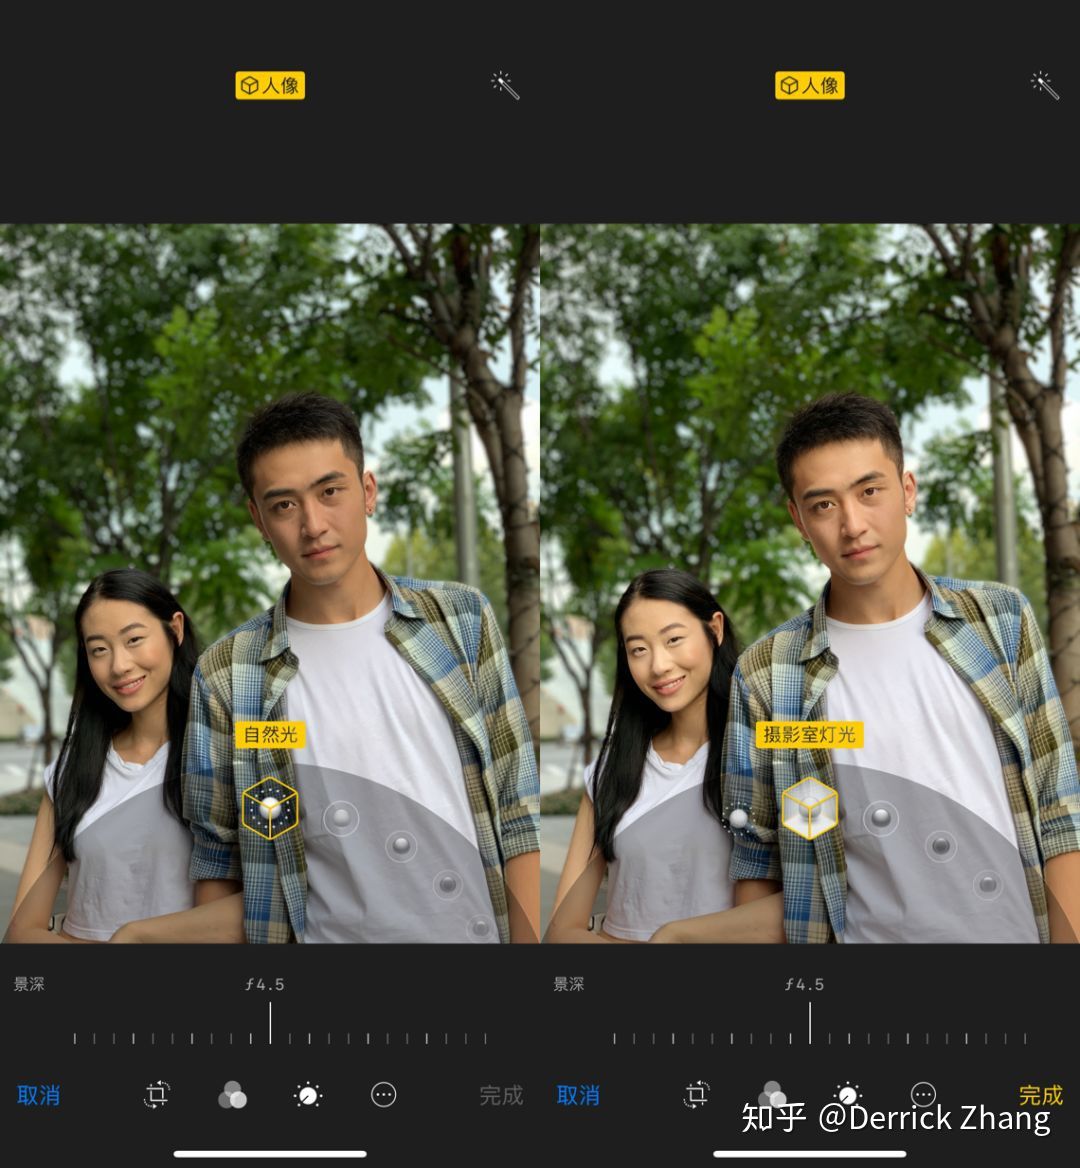Tap yellow 完成 to finish on right screen
This screenshot has width=1080, height=1168.
click(1041, 1095)
